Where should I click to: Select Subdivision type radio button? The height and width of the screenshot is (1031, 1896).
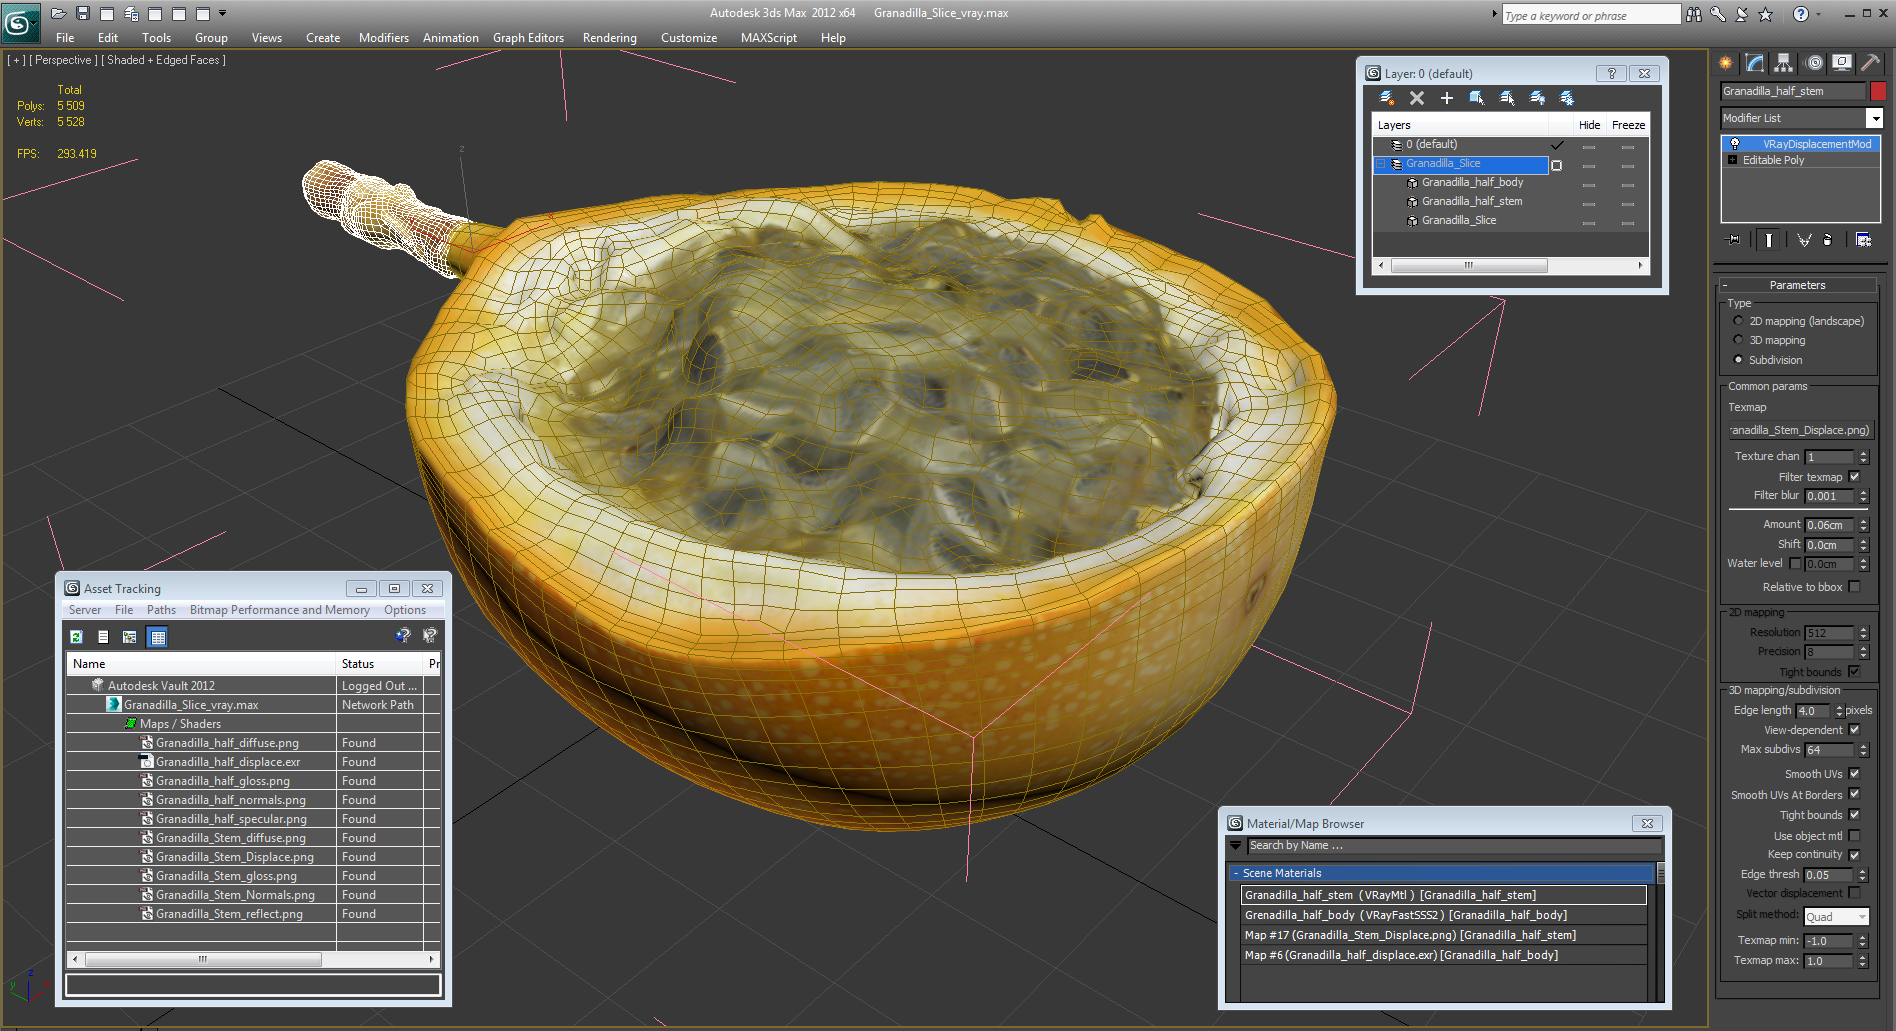pyautogui.click(x=1738, y=360)
